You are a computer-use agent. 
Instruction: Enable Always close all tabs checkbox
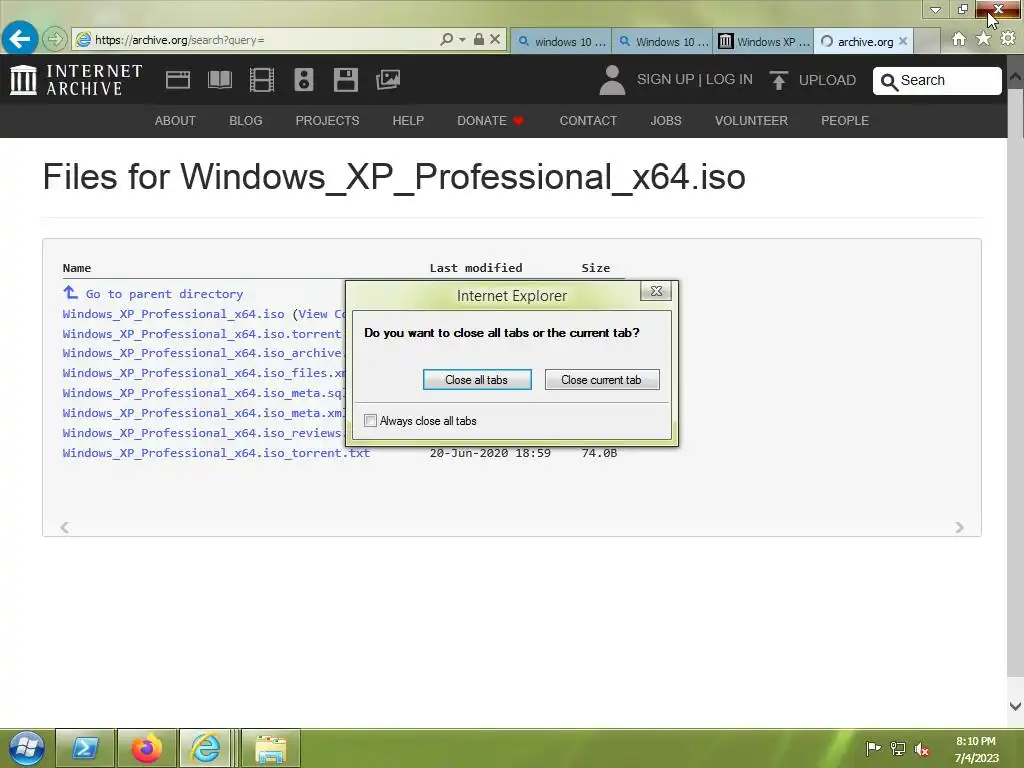(x=370, y=421)
